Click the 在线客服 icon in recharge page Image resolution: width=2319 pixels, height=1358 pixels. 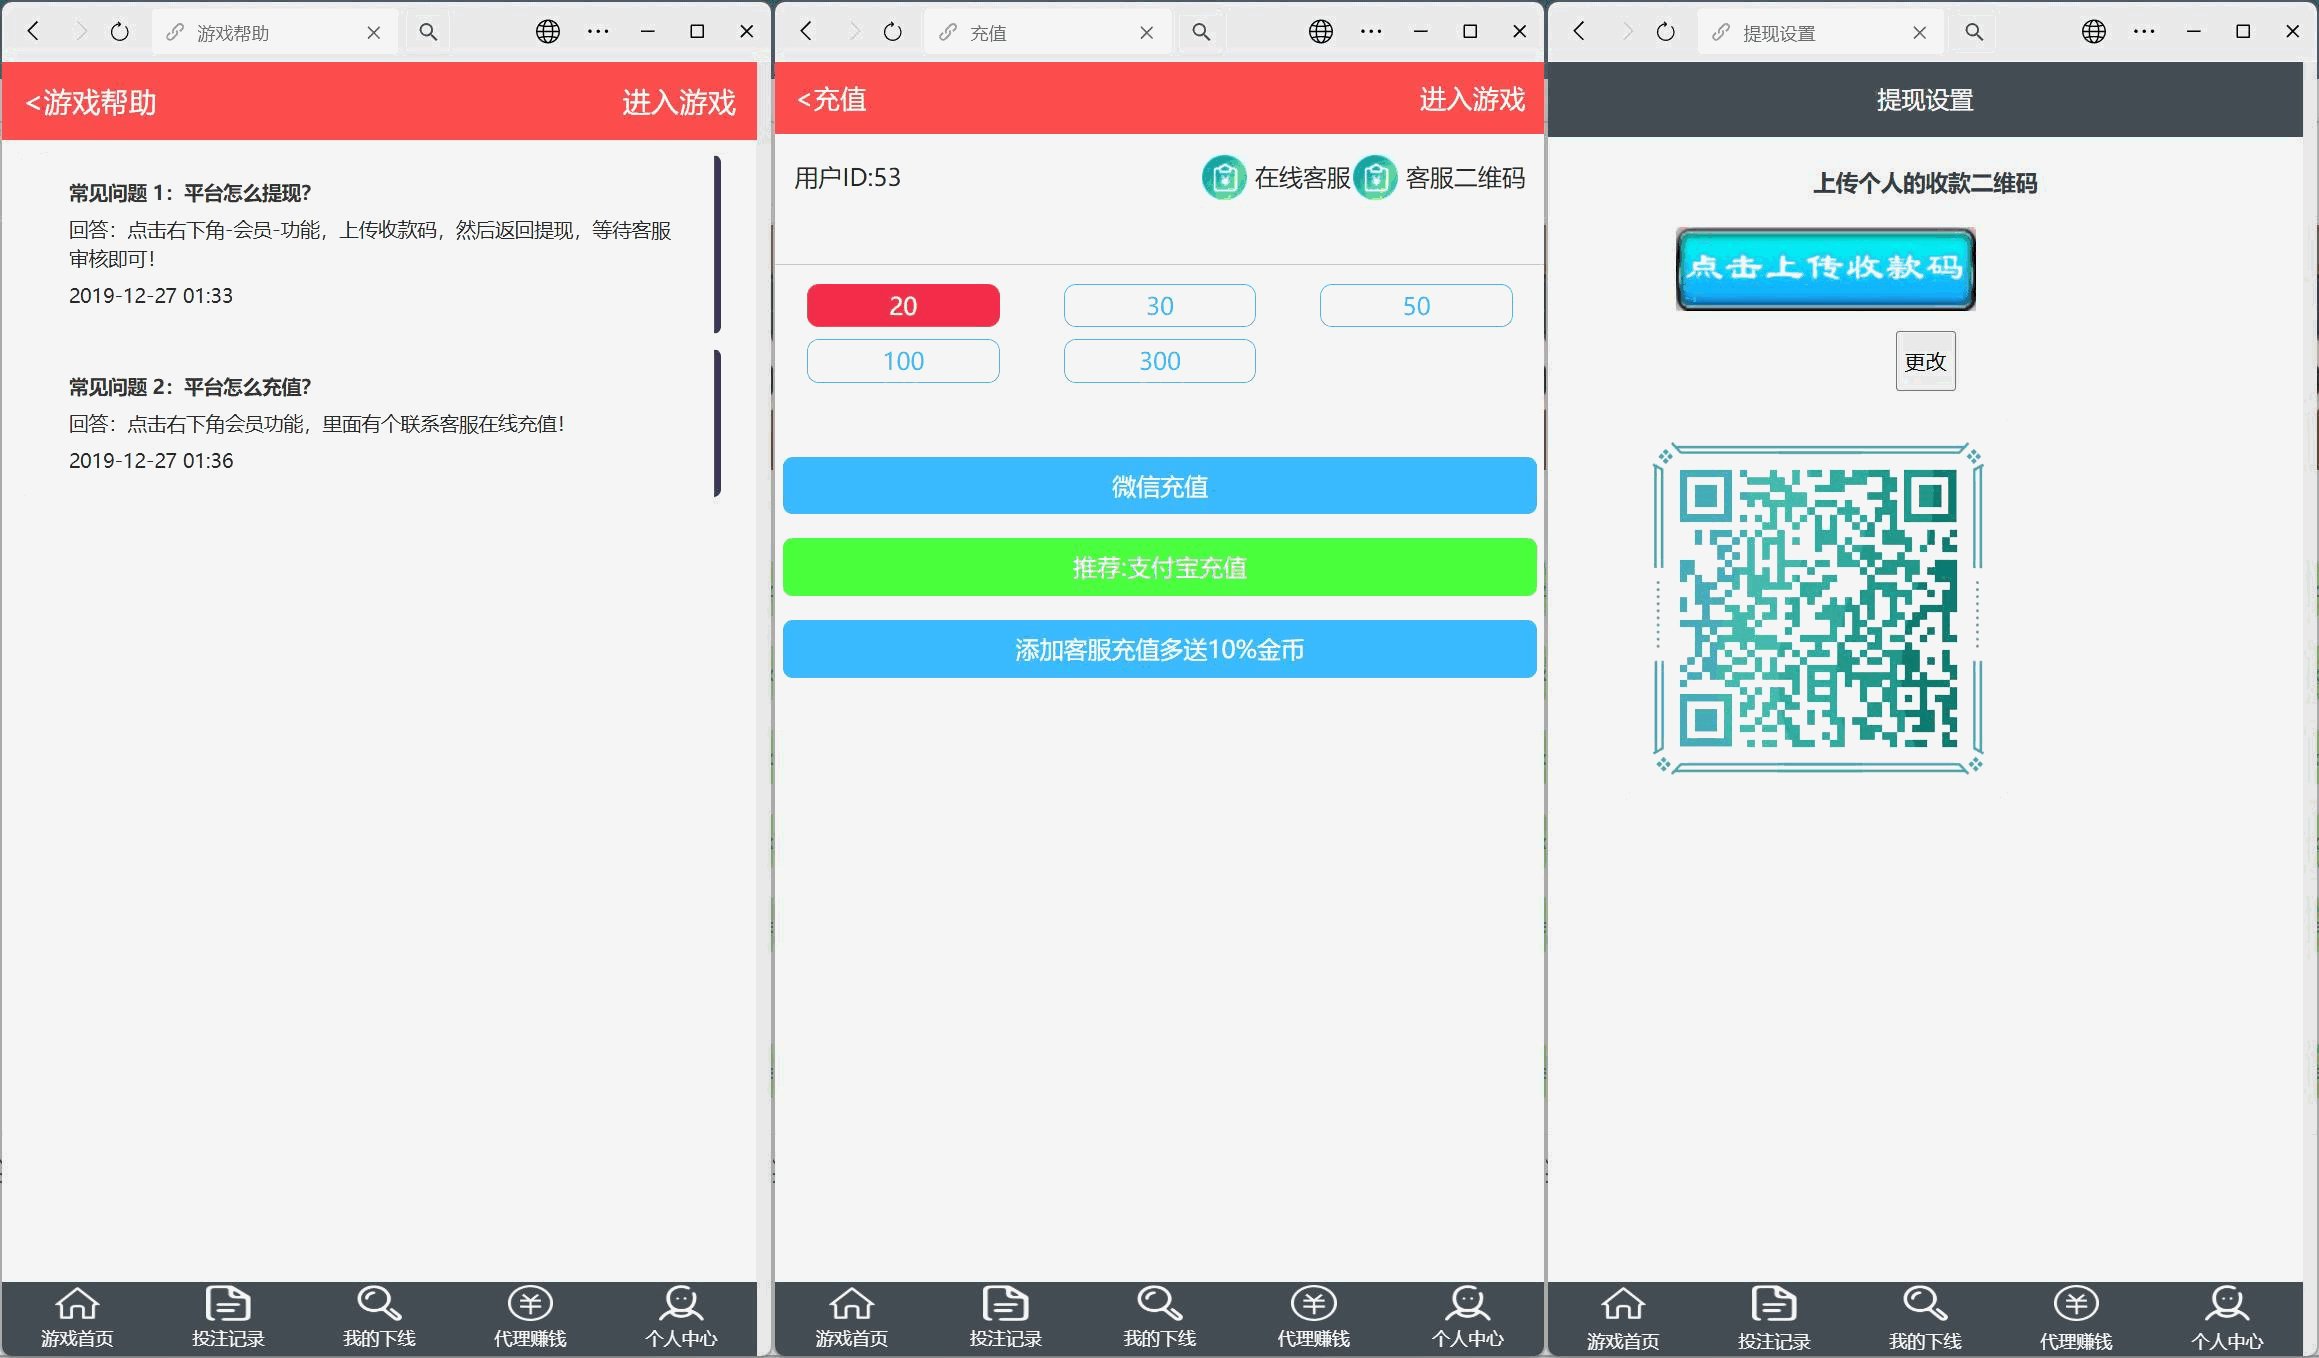point(1223,178)
